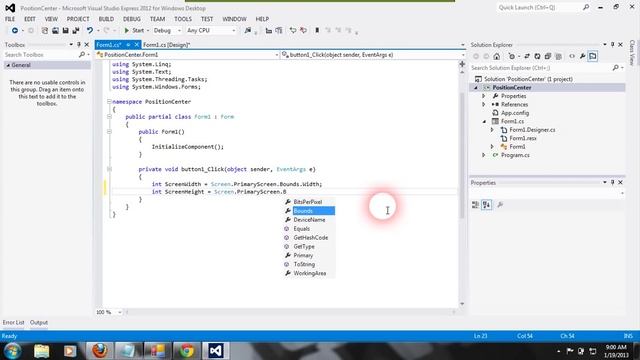
Task: Click the decrease indent toolbar icon
Action: pyautogui.click(x=269, y=31)
